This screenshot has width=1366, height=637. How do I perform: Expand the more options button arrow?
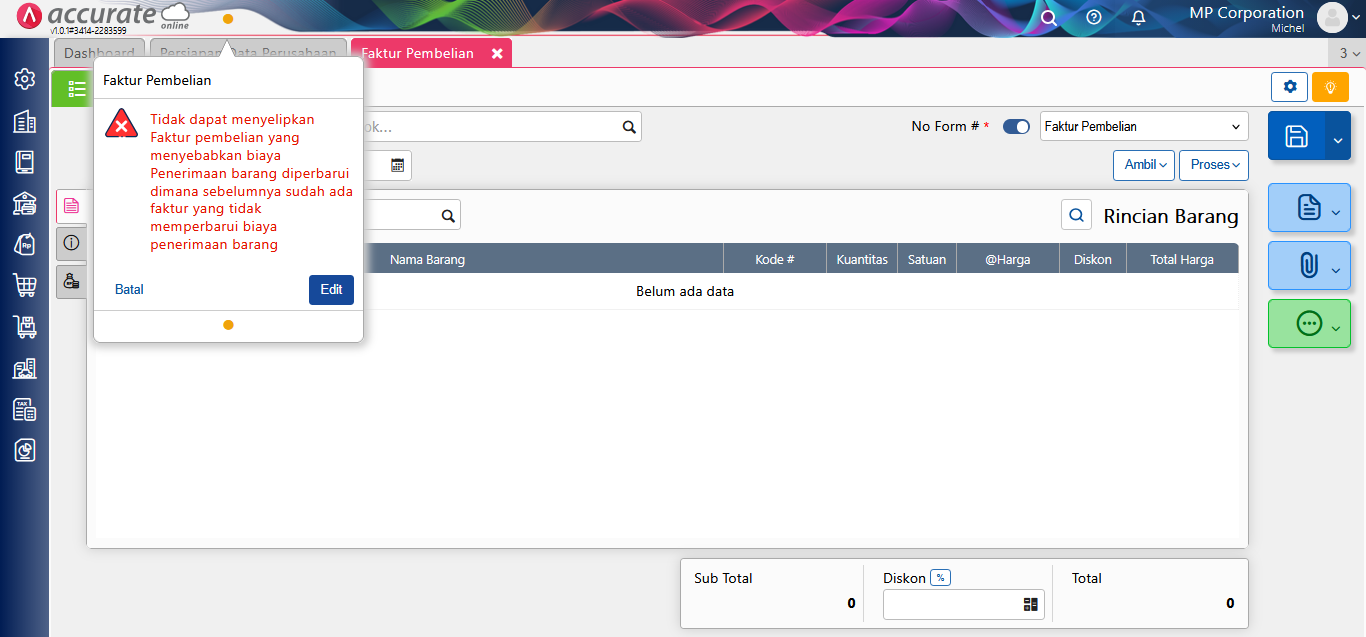coord(1337,329)
